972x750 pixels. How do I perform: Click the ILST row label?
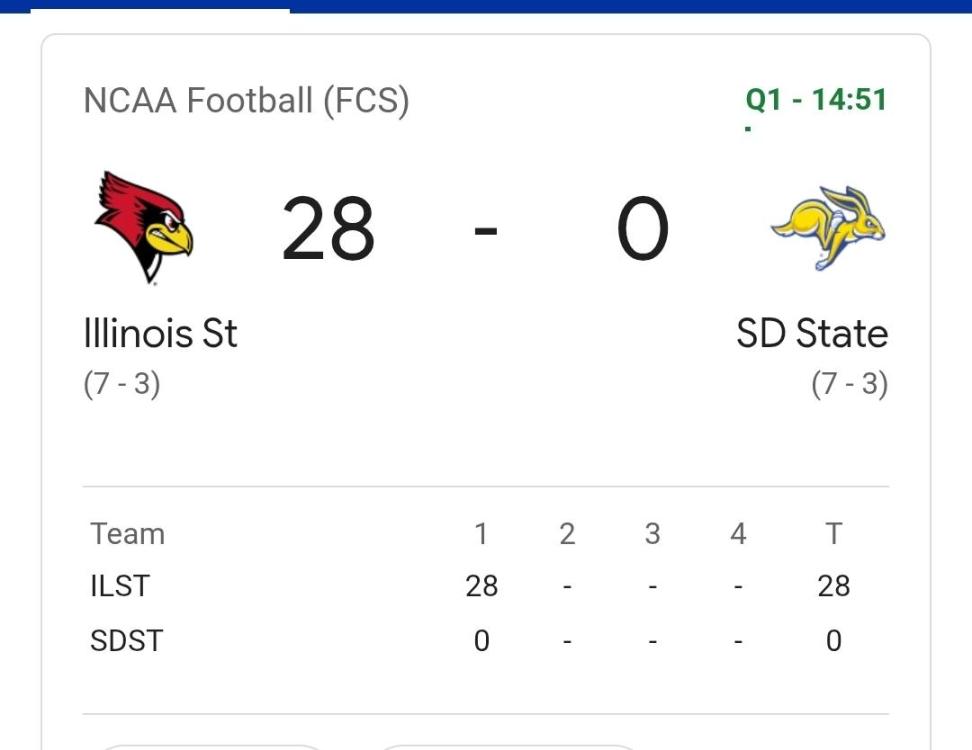[120, 586]
